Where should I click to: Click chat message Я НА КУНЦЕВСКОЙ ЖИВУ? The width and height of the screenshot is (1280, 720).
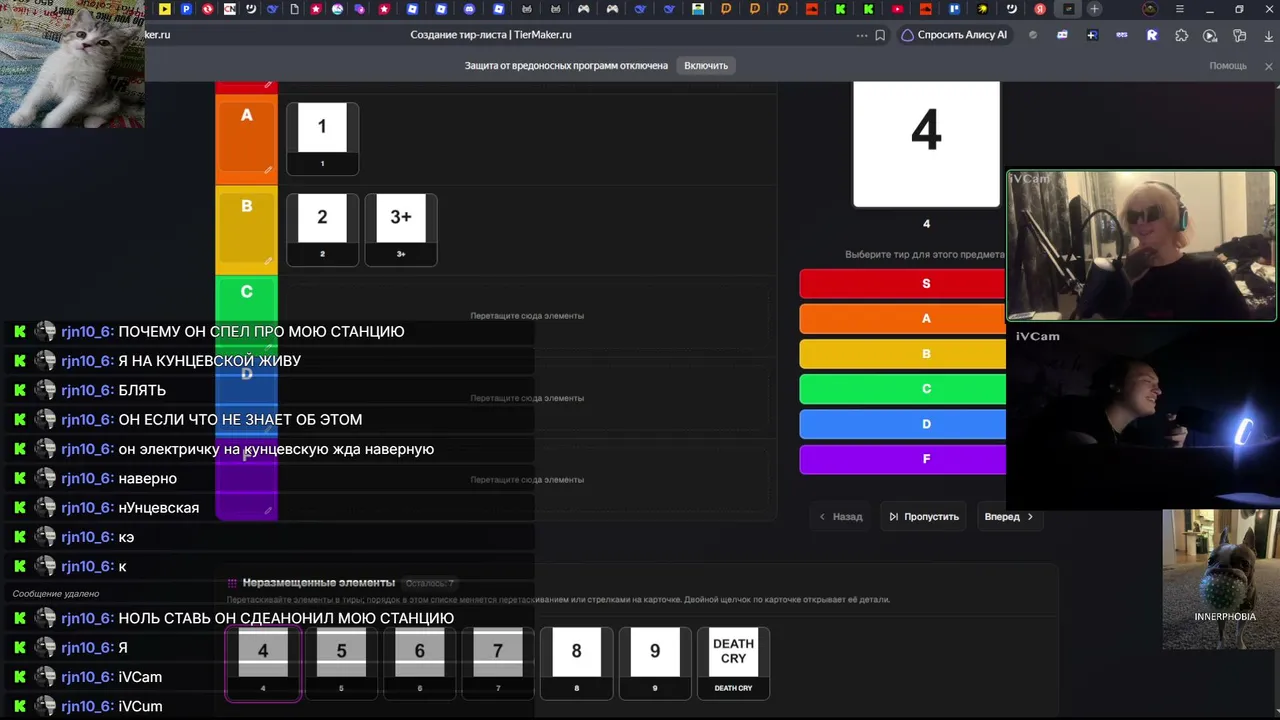tap(209, 360)
